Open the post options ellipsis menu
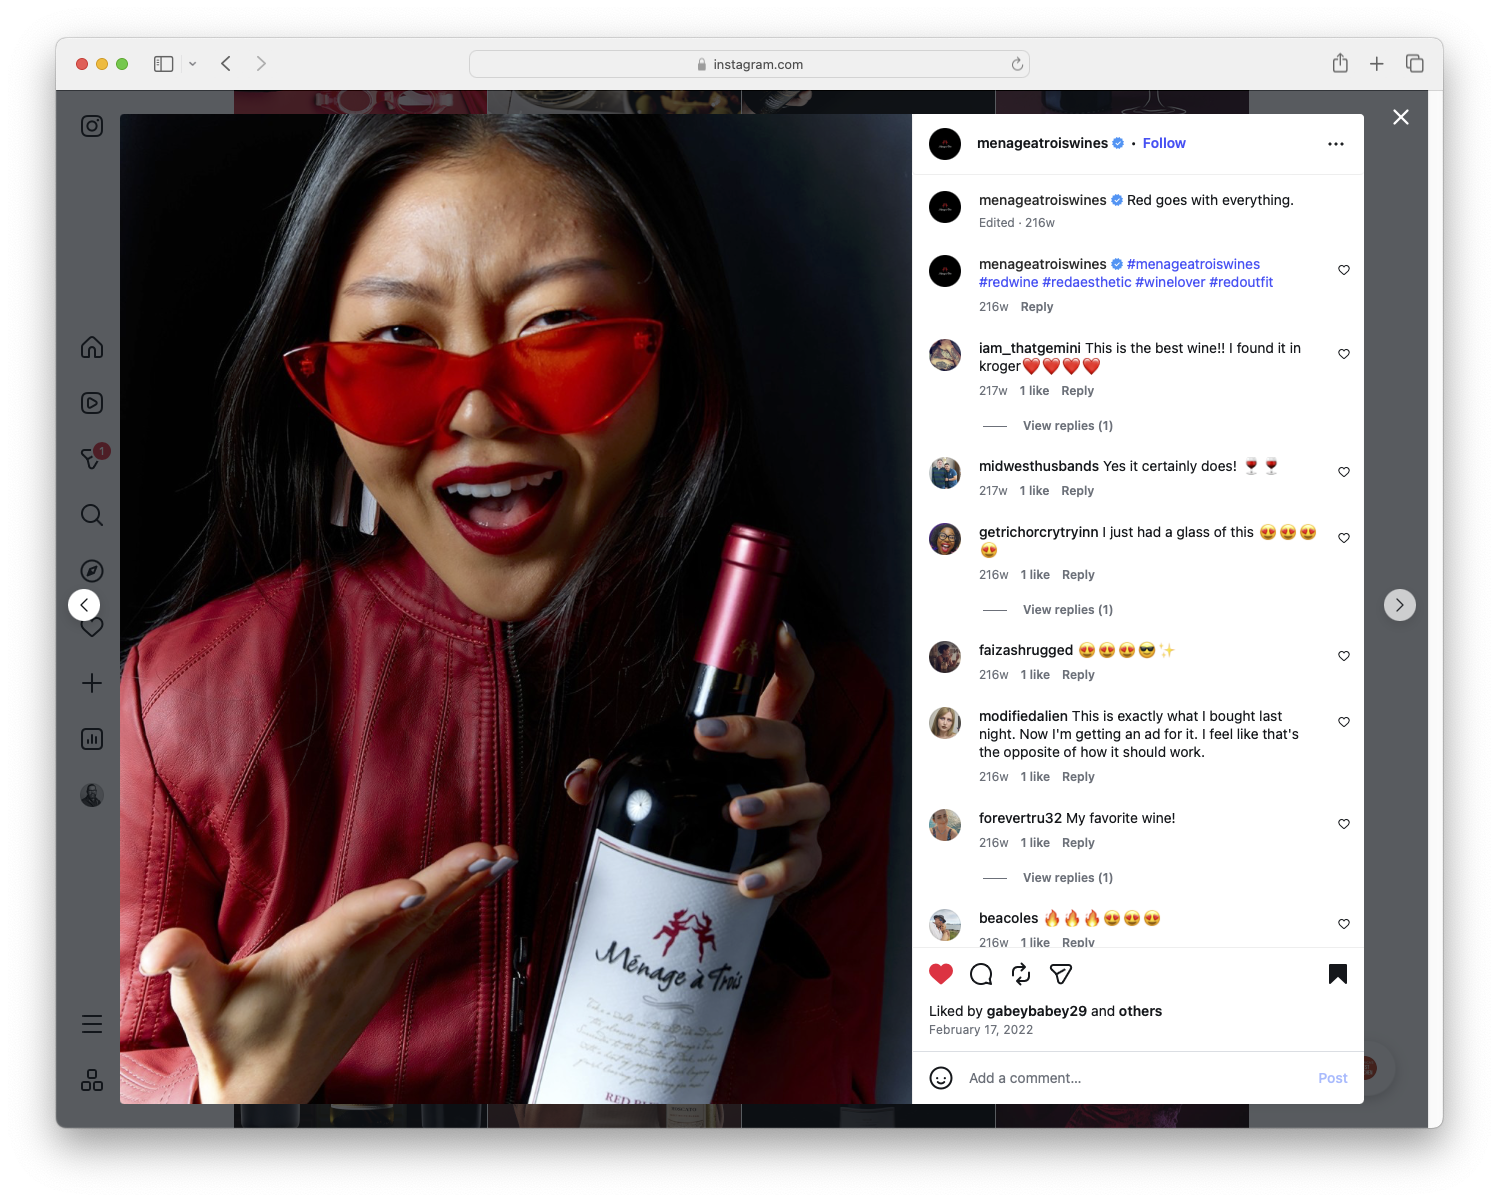This screenshot has width=1499, height=1202. point(1336,143)
